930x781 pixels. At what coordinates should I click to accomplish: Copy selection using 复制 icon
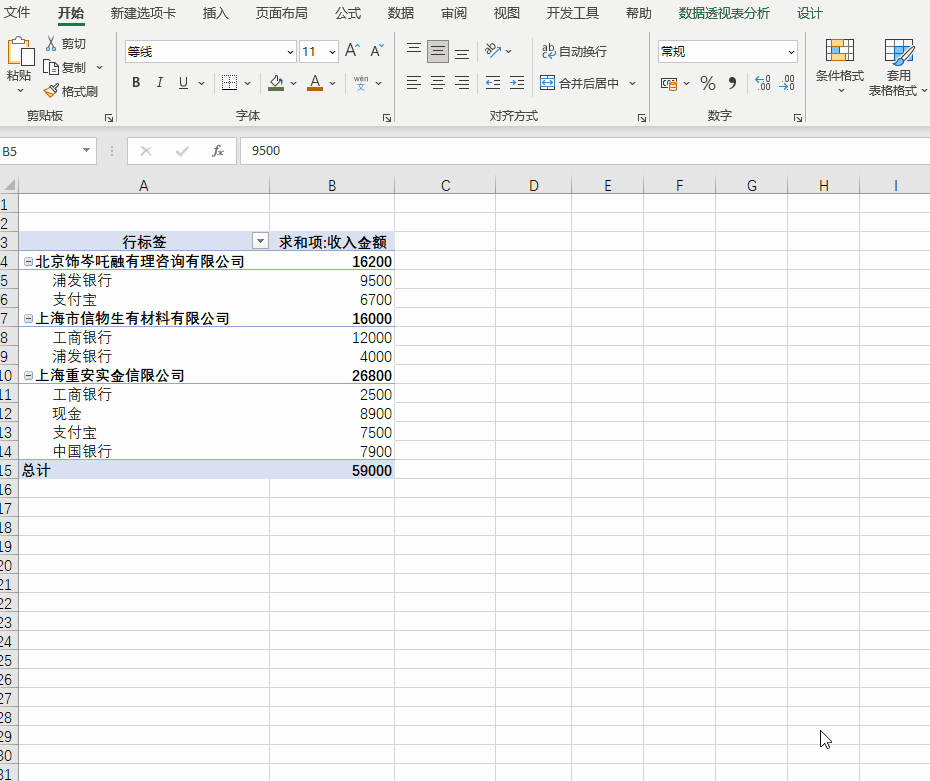tap(52, 68)
